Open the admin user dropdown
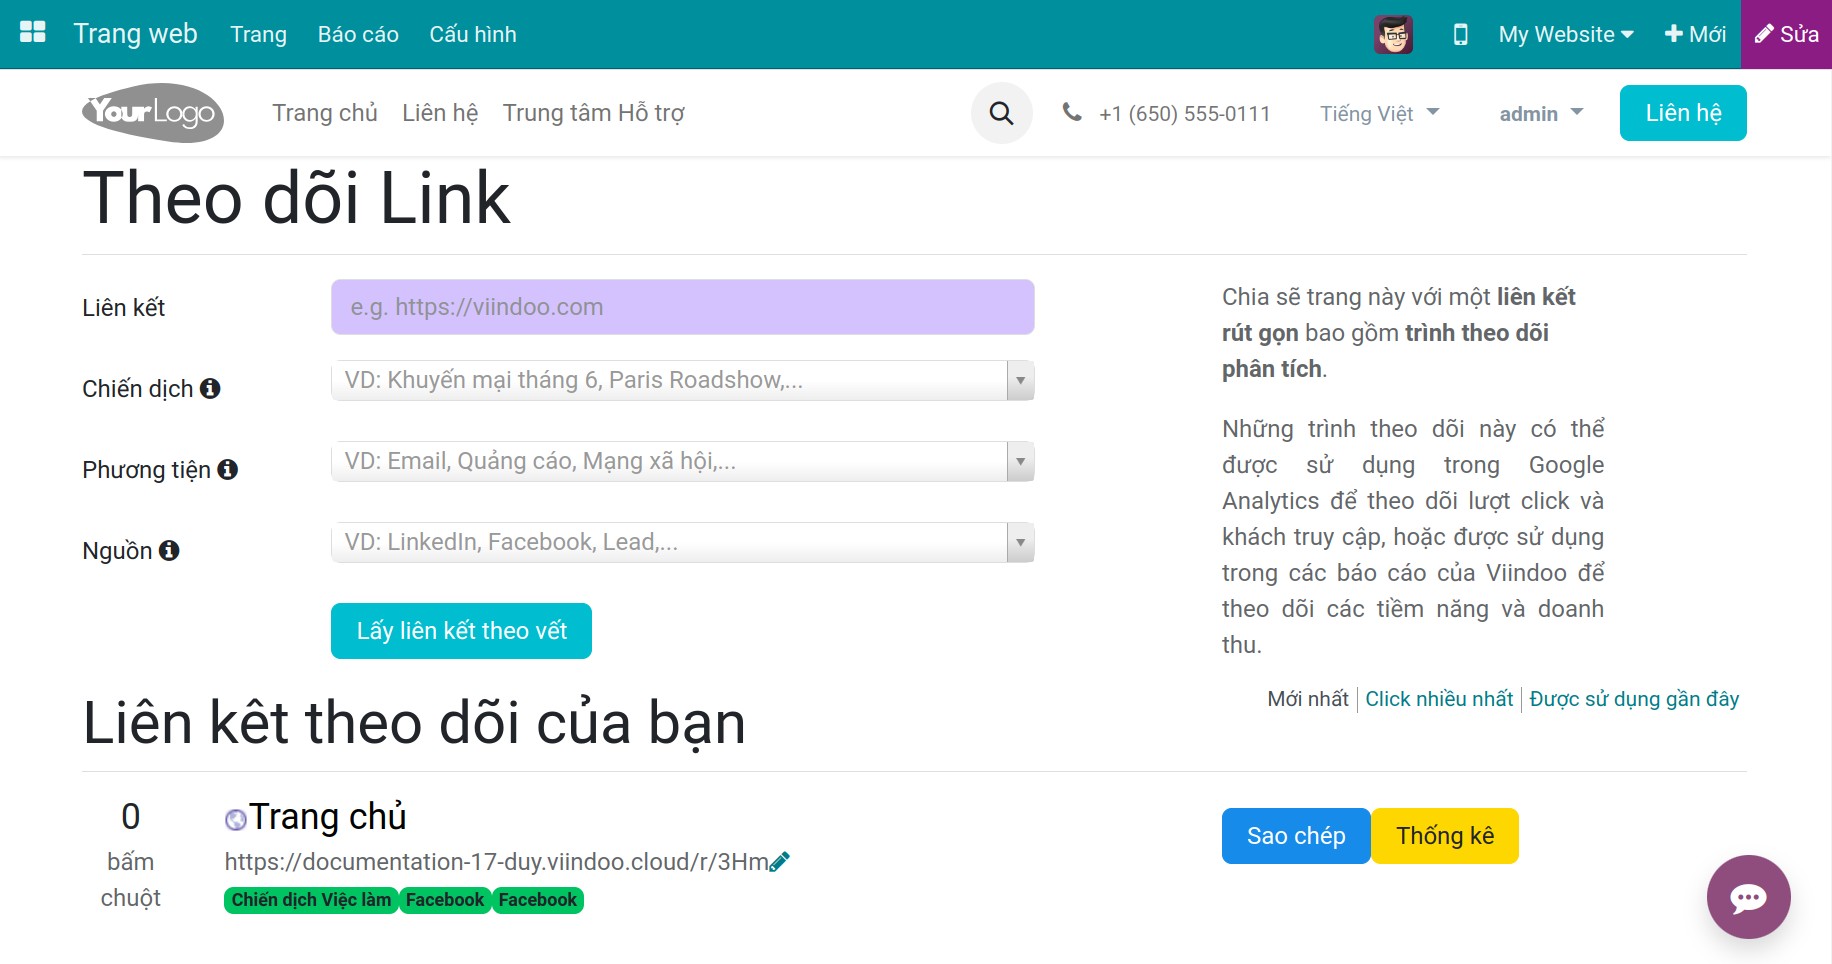Viewport: 1832px width, 964px height. (x=1541, y=113)
